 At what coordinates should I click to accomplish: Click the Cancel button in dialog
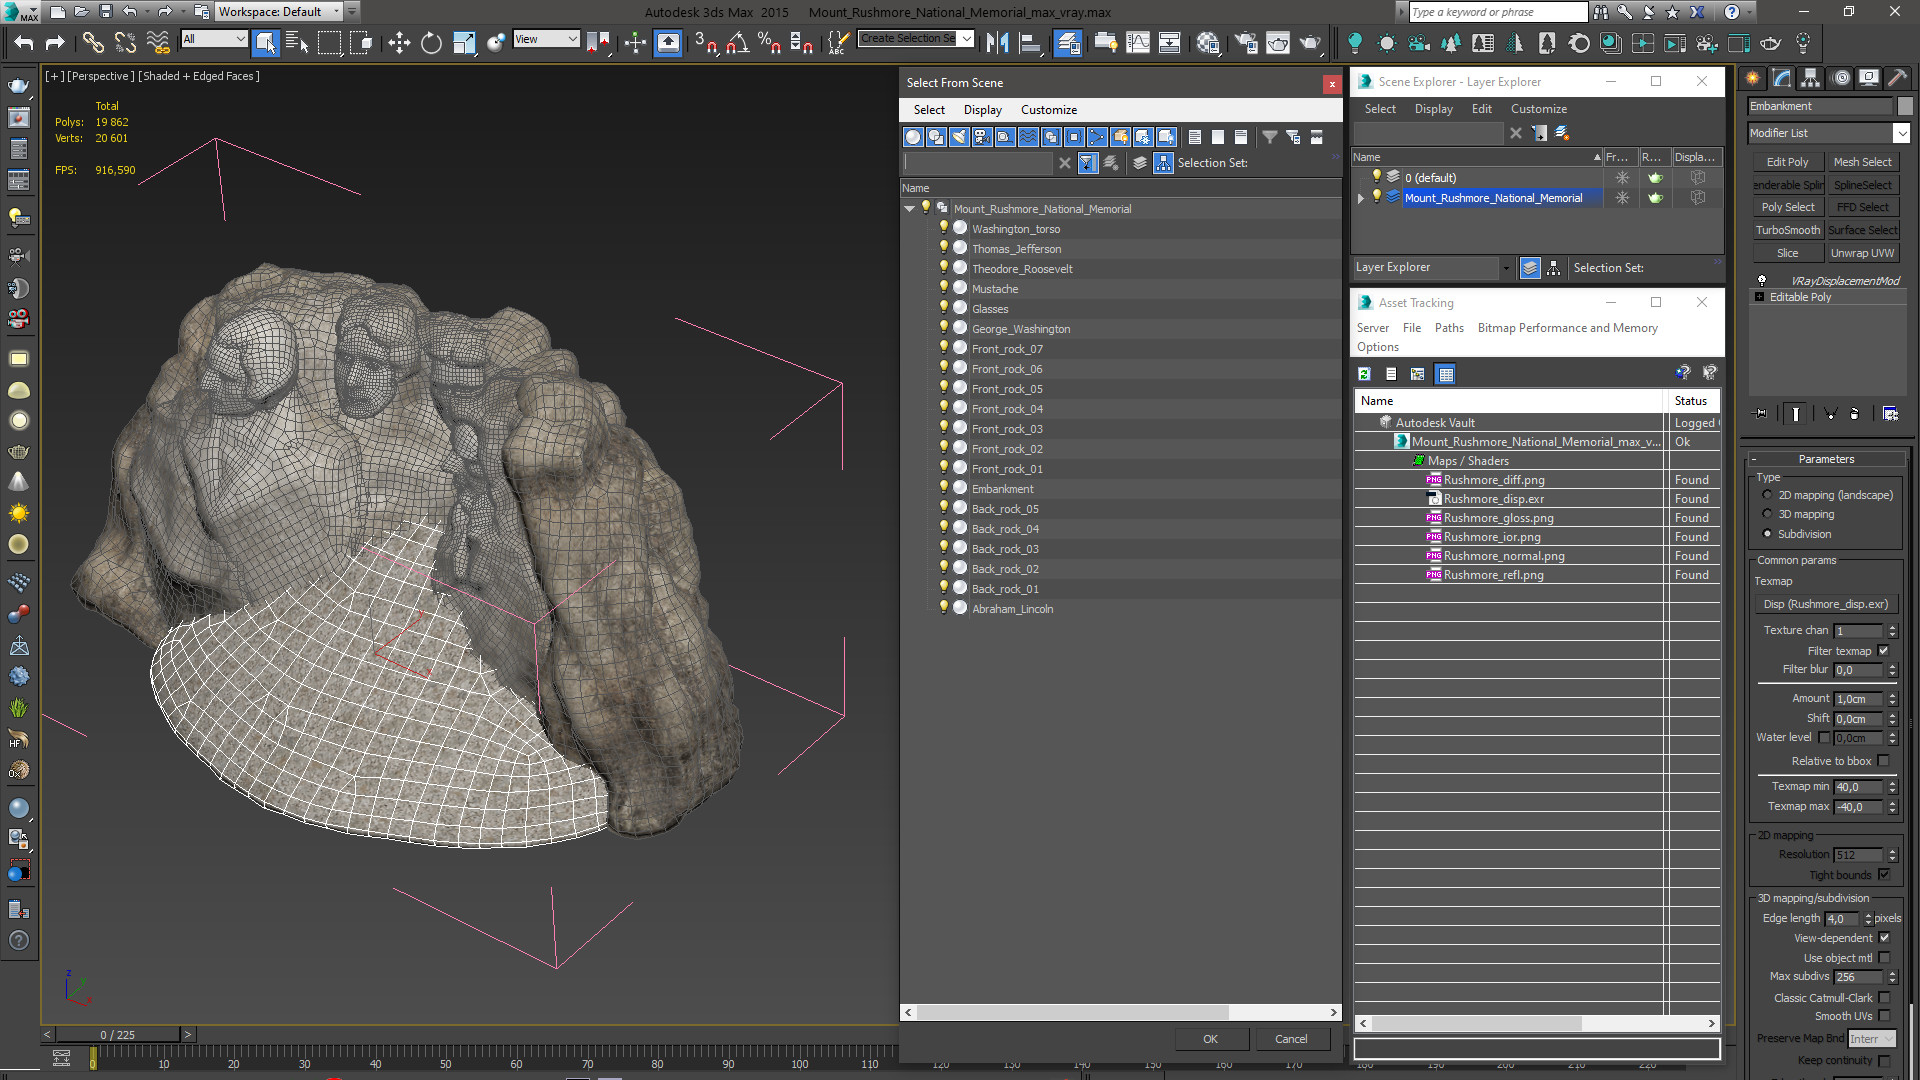(x=1291, y=1039)
